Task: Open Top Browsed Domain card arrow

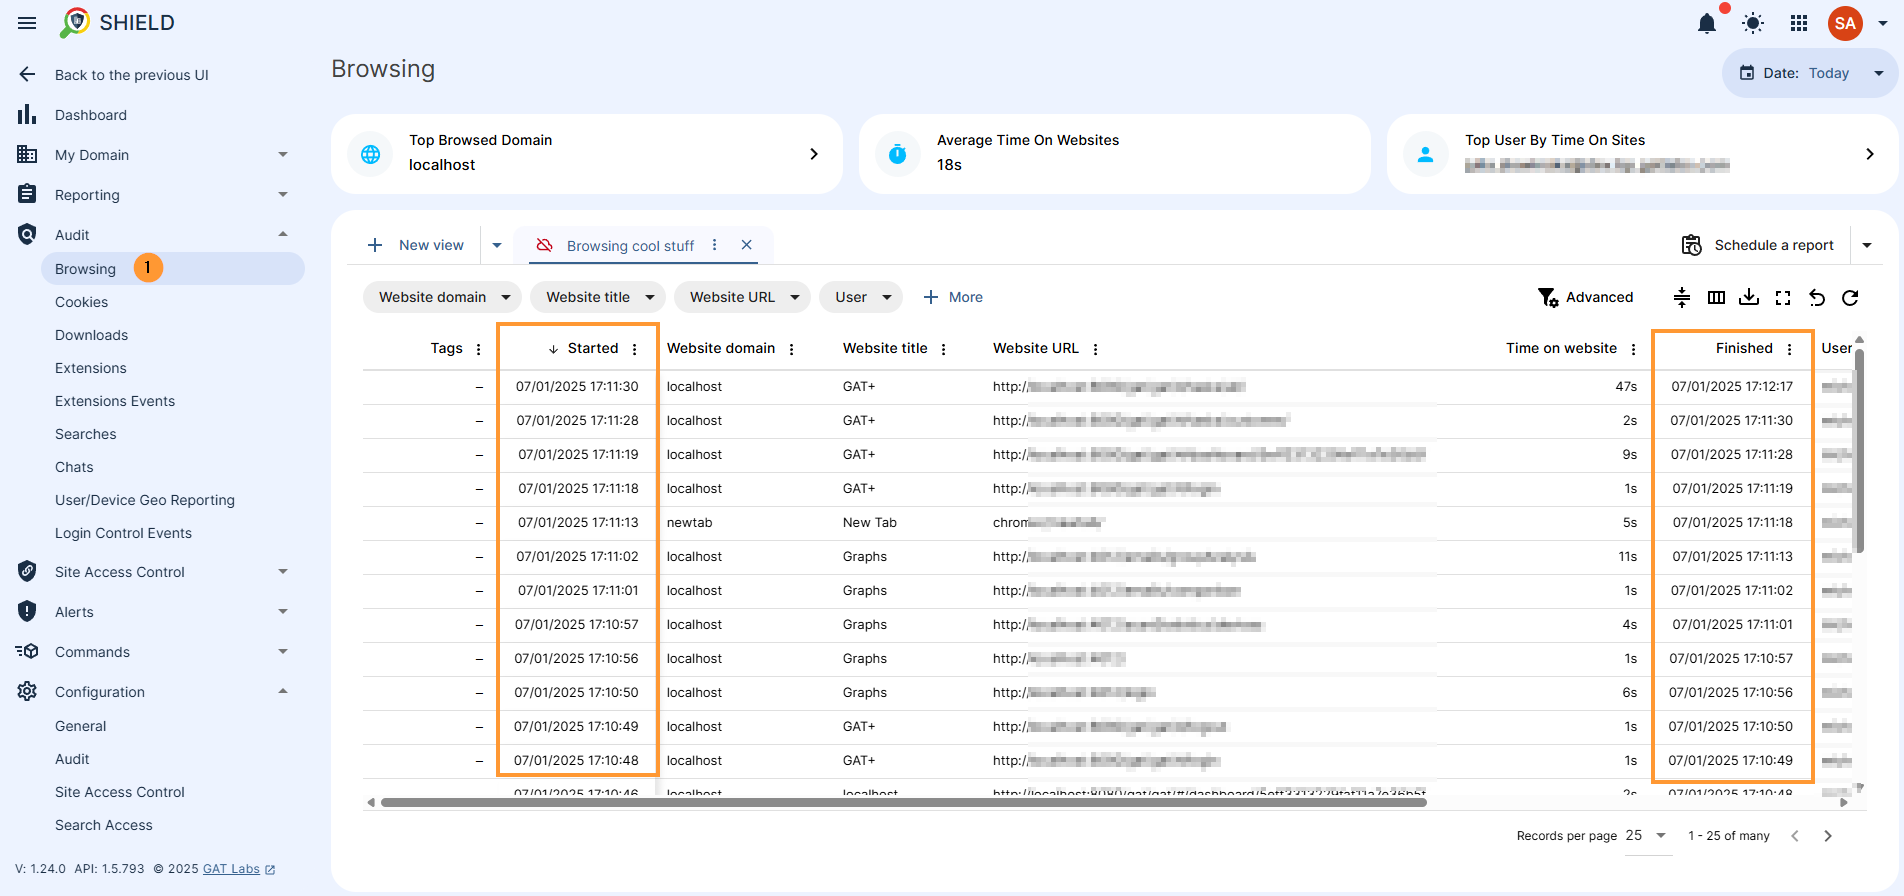Action: click(x=814, y=154)
